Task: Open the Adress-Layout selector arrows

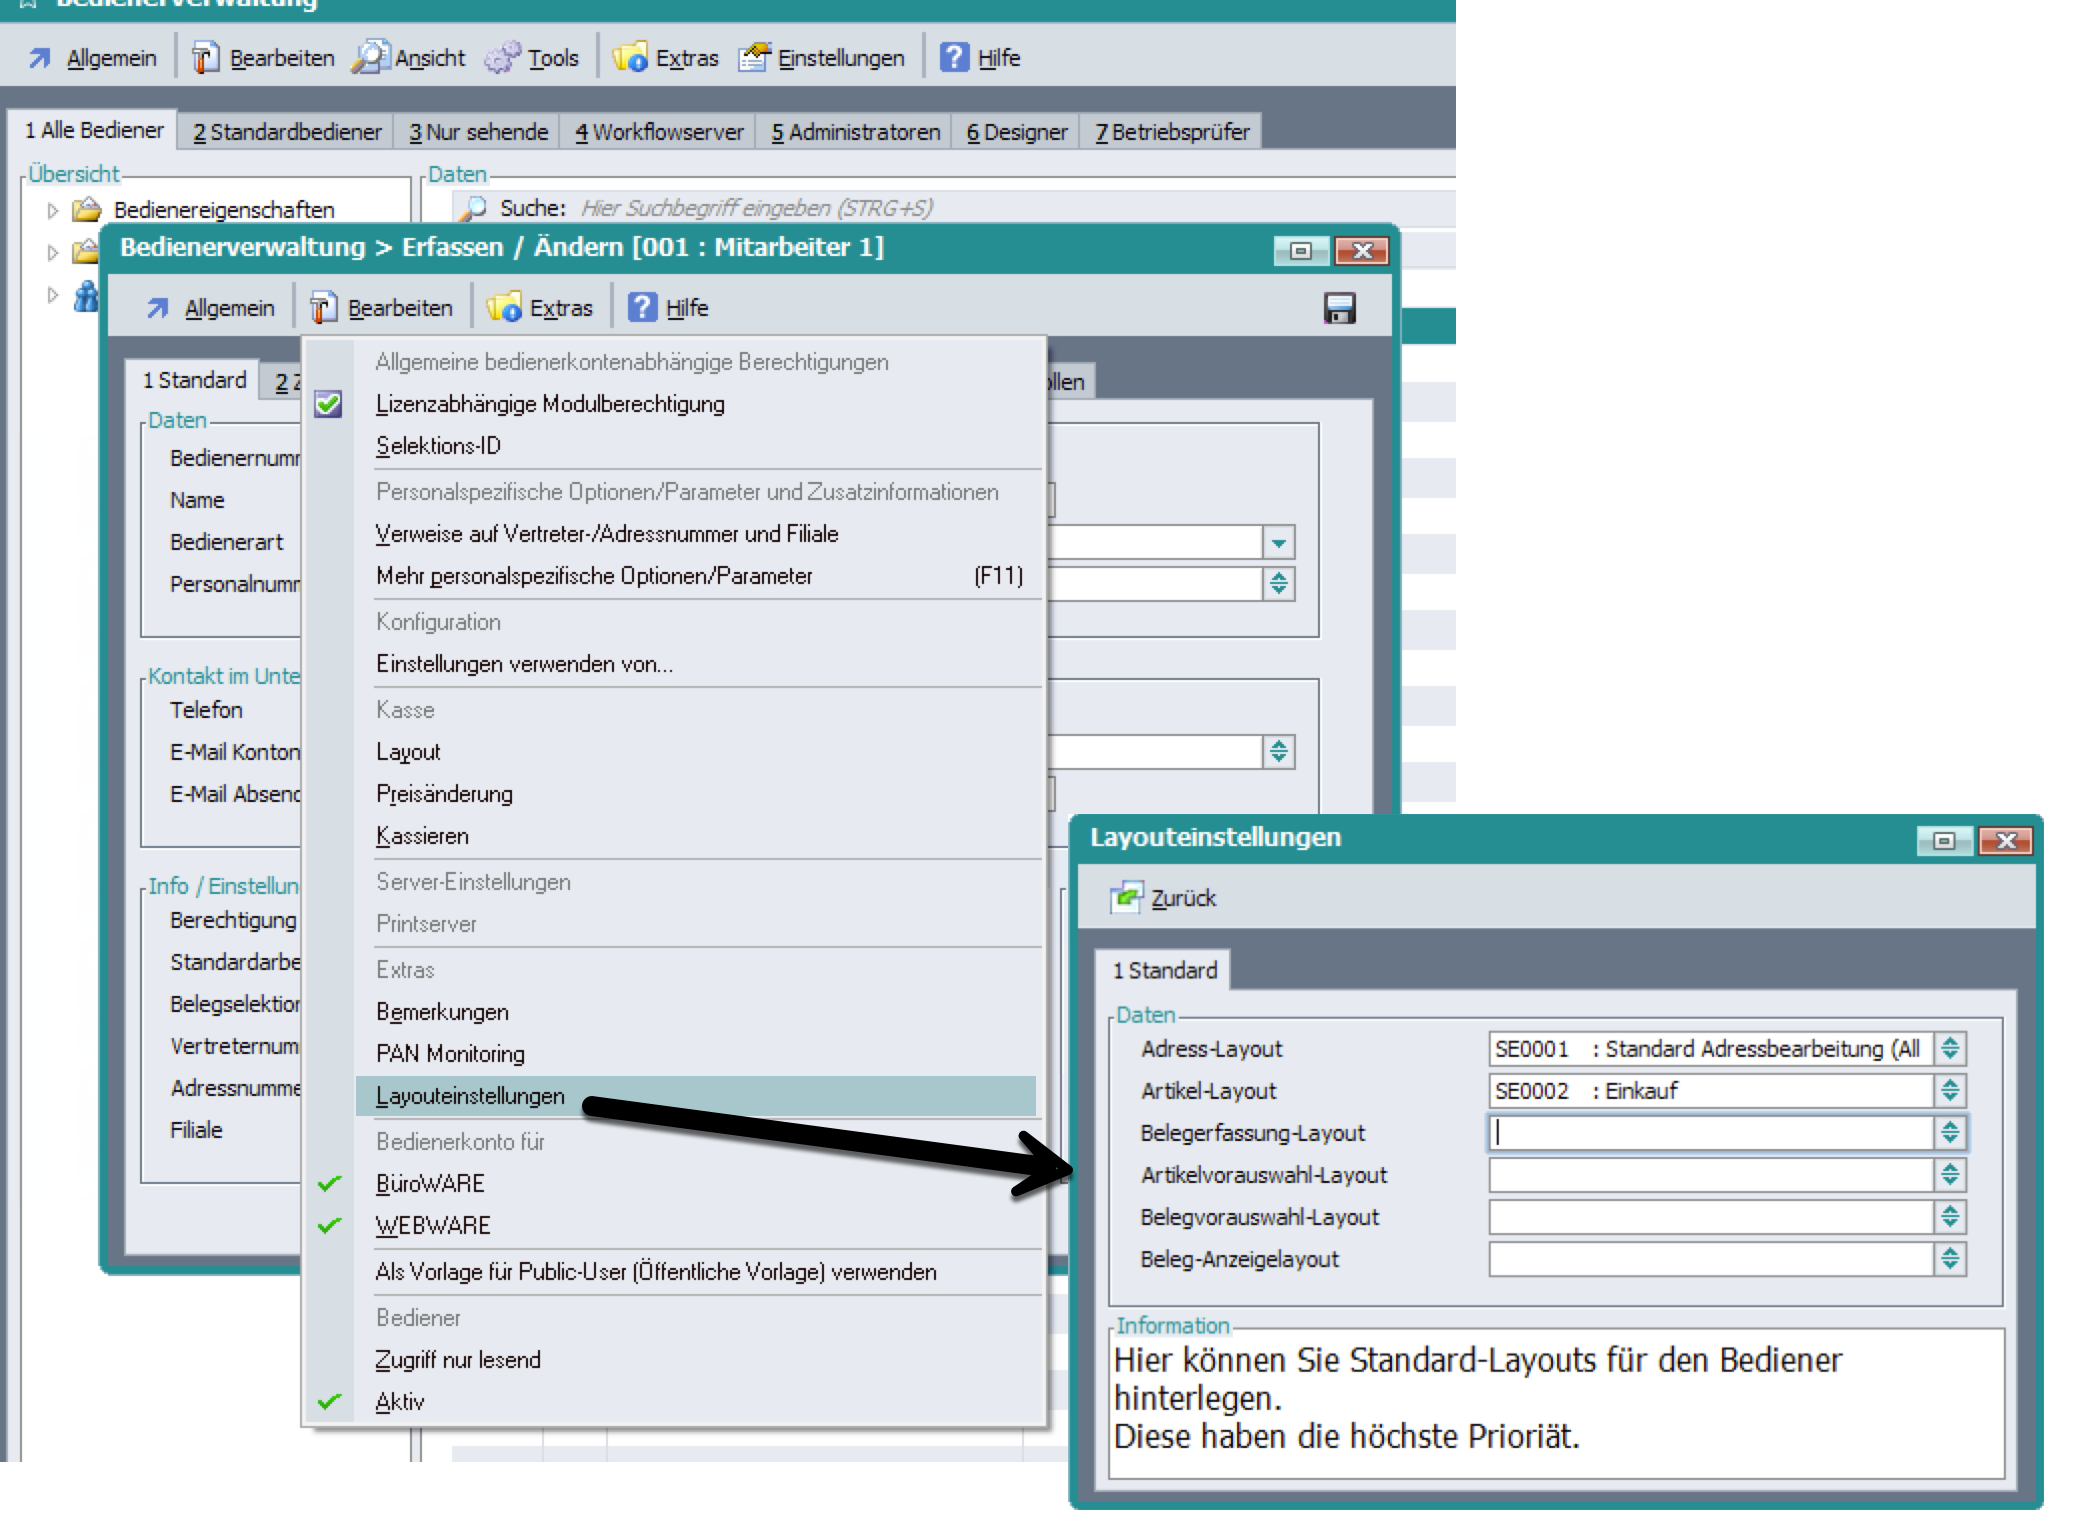Action: pyautogui.click(x=1949, y=1049)
